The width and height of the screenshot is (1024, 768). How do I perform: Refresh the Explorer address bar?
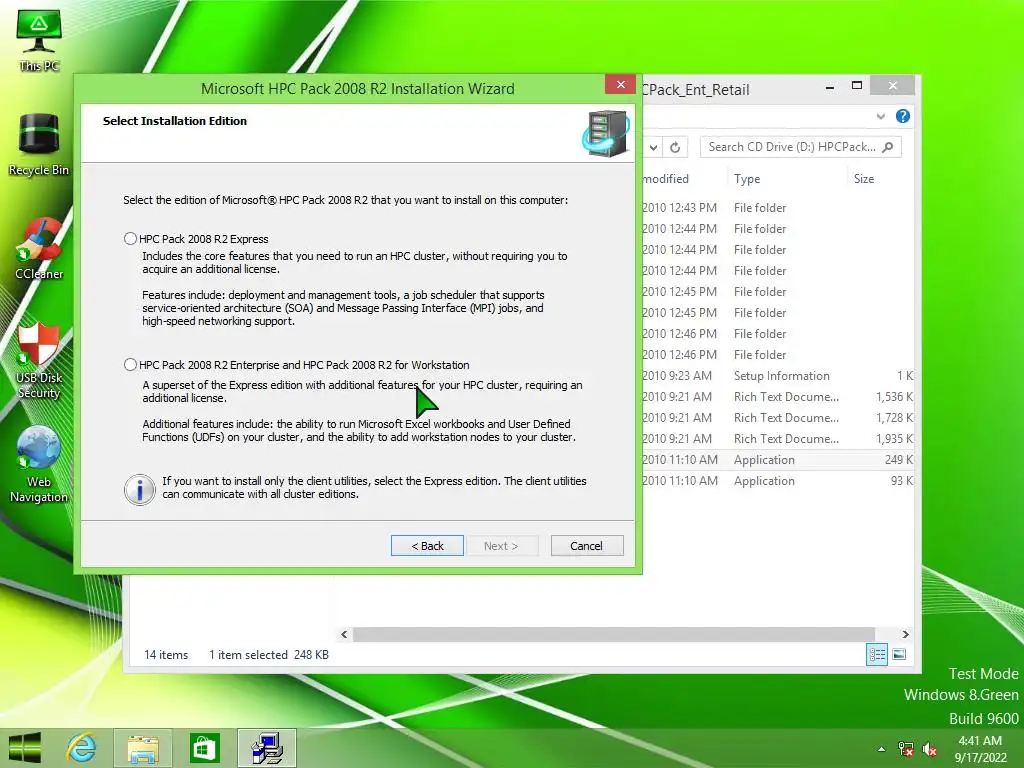point(675,147)
